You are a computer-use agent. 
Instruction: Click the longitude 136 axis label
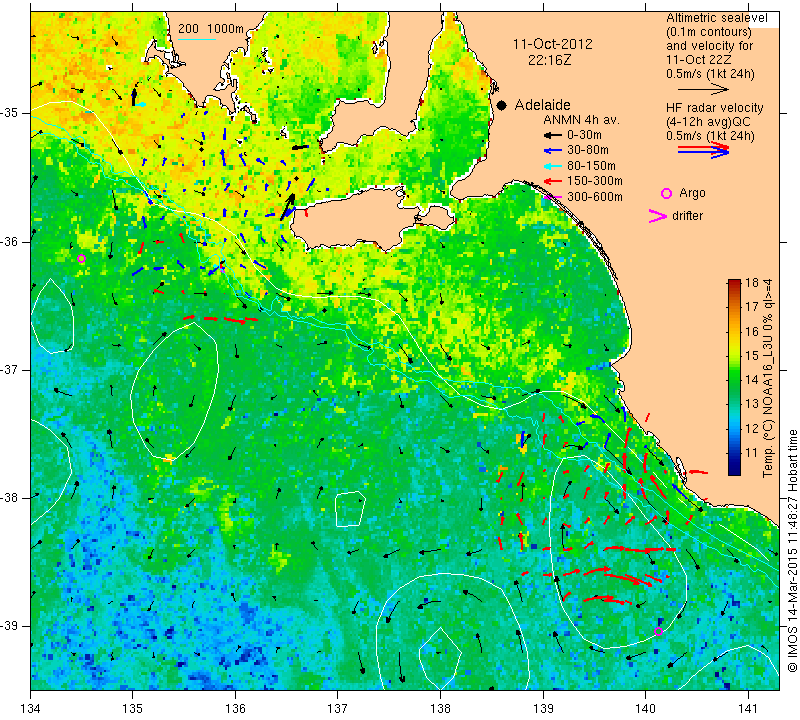pos(236,709)
